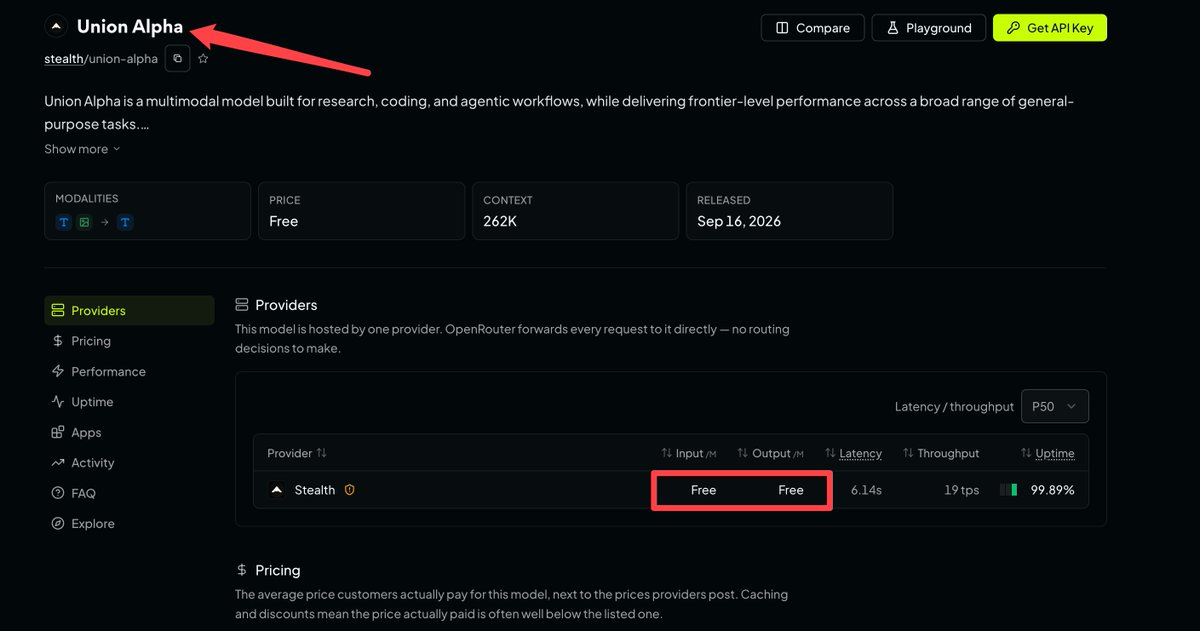Sort the table by Latency

coord(853,453)
